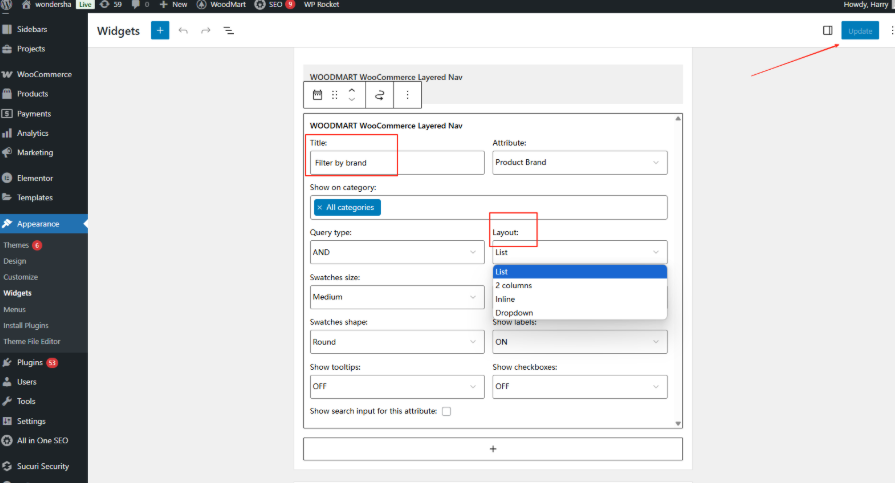Open the widget block options (three dots)
The image size is (895, 483).
coord(407,95)
